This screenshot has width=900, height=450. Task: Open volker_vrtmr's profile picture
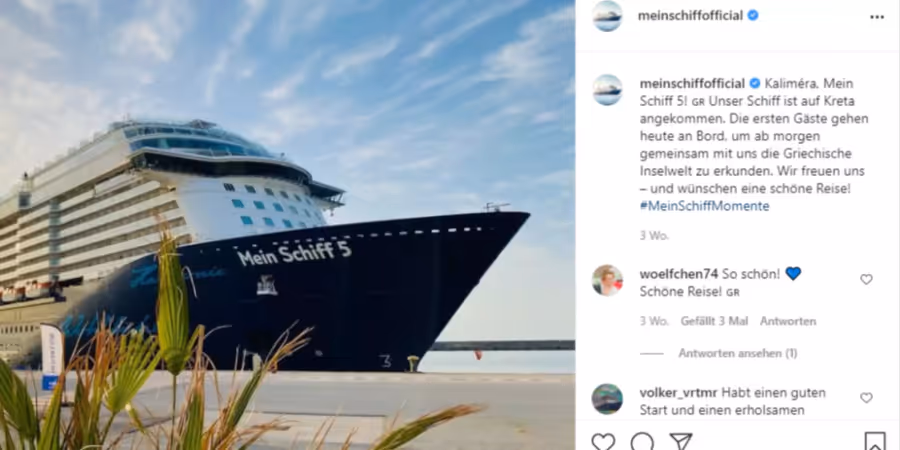(607, 399)
